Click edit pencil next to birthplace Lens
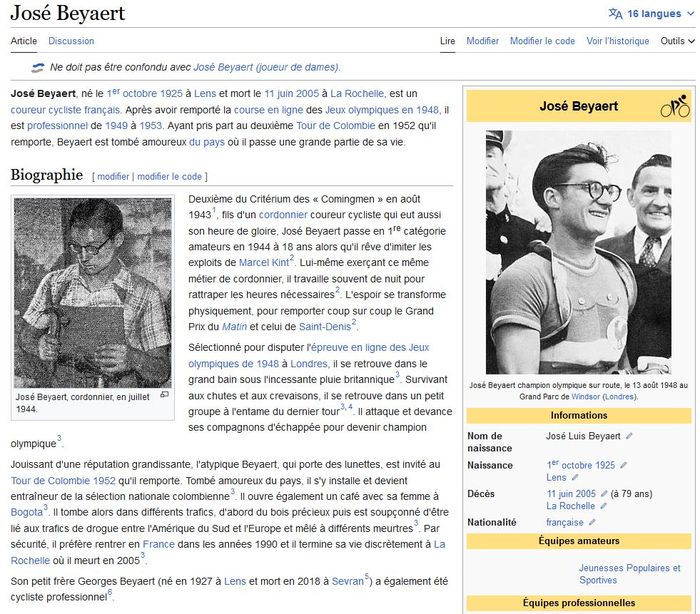The image size is (700, 614). [576, 478]
